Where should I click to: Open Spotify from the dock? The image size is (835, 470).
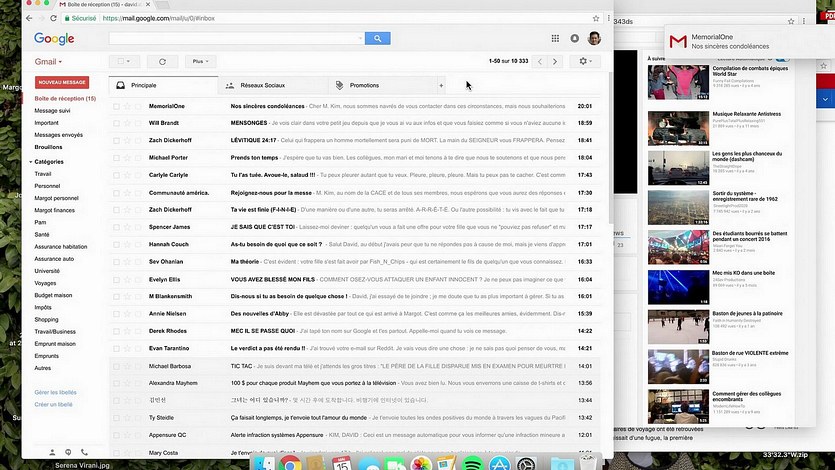pyautogui.click(x=473, y=464)
